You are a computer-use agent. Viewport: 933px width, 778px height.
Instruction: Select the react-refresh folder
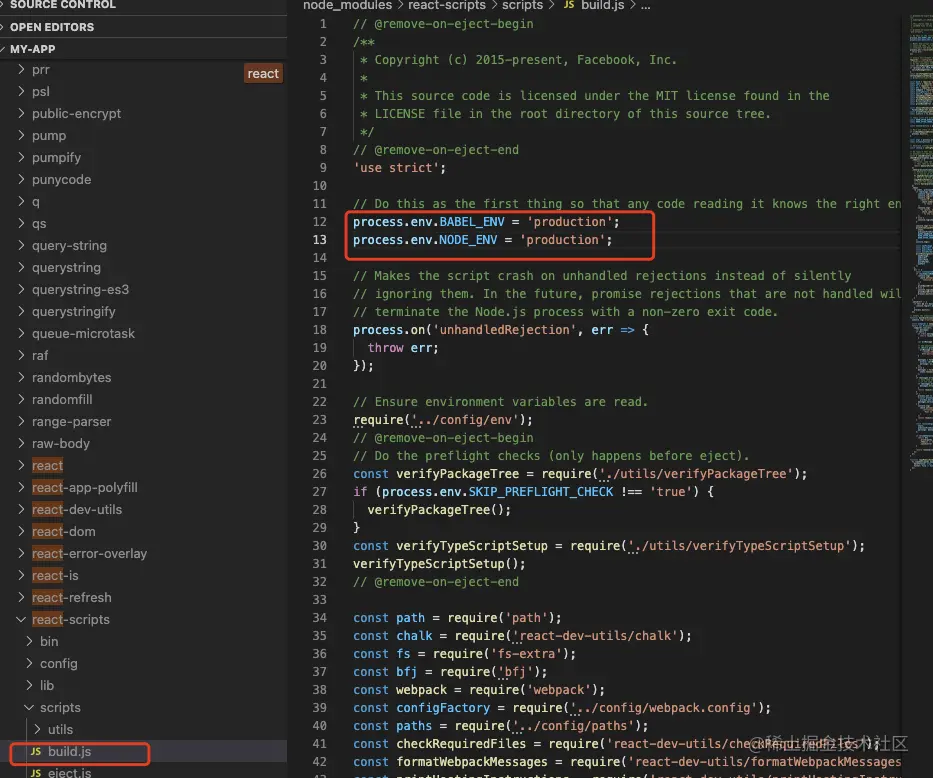point(71,597)
